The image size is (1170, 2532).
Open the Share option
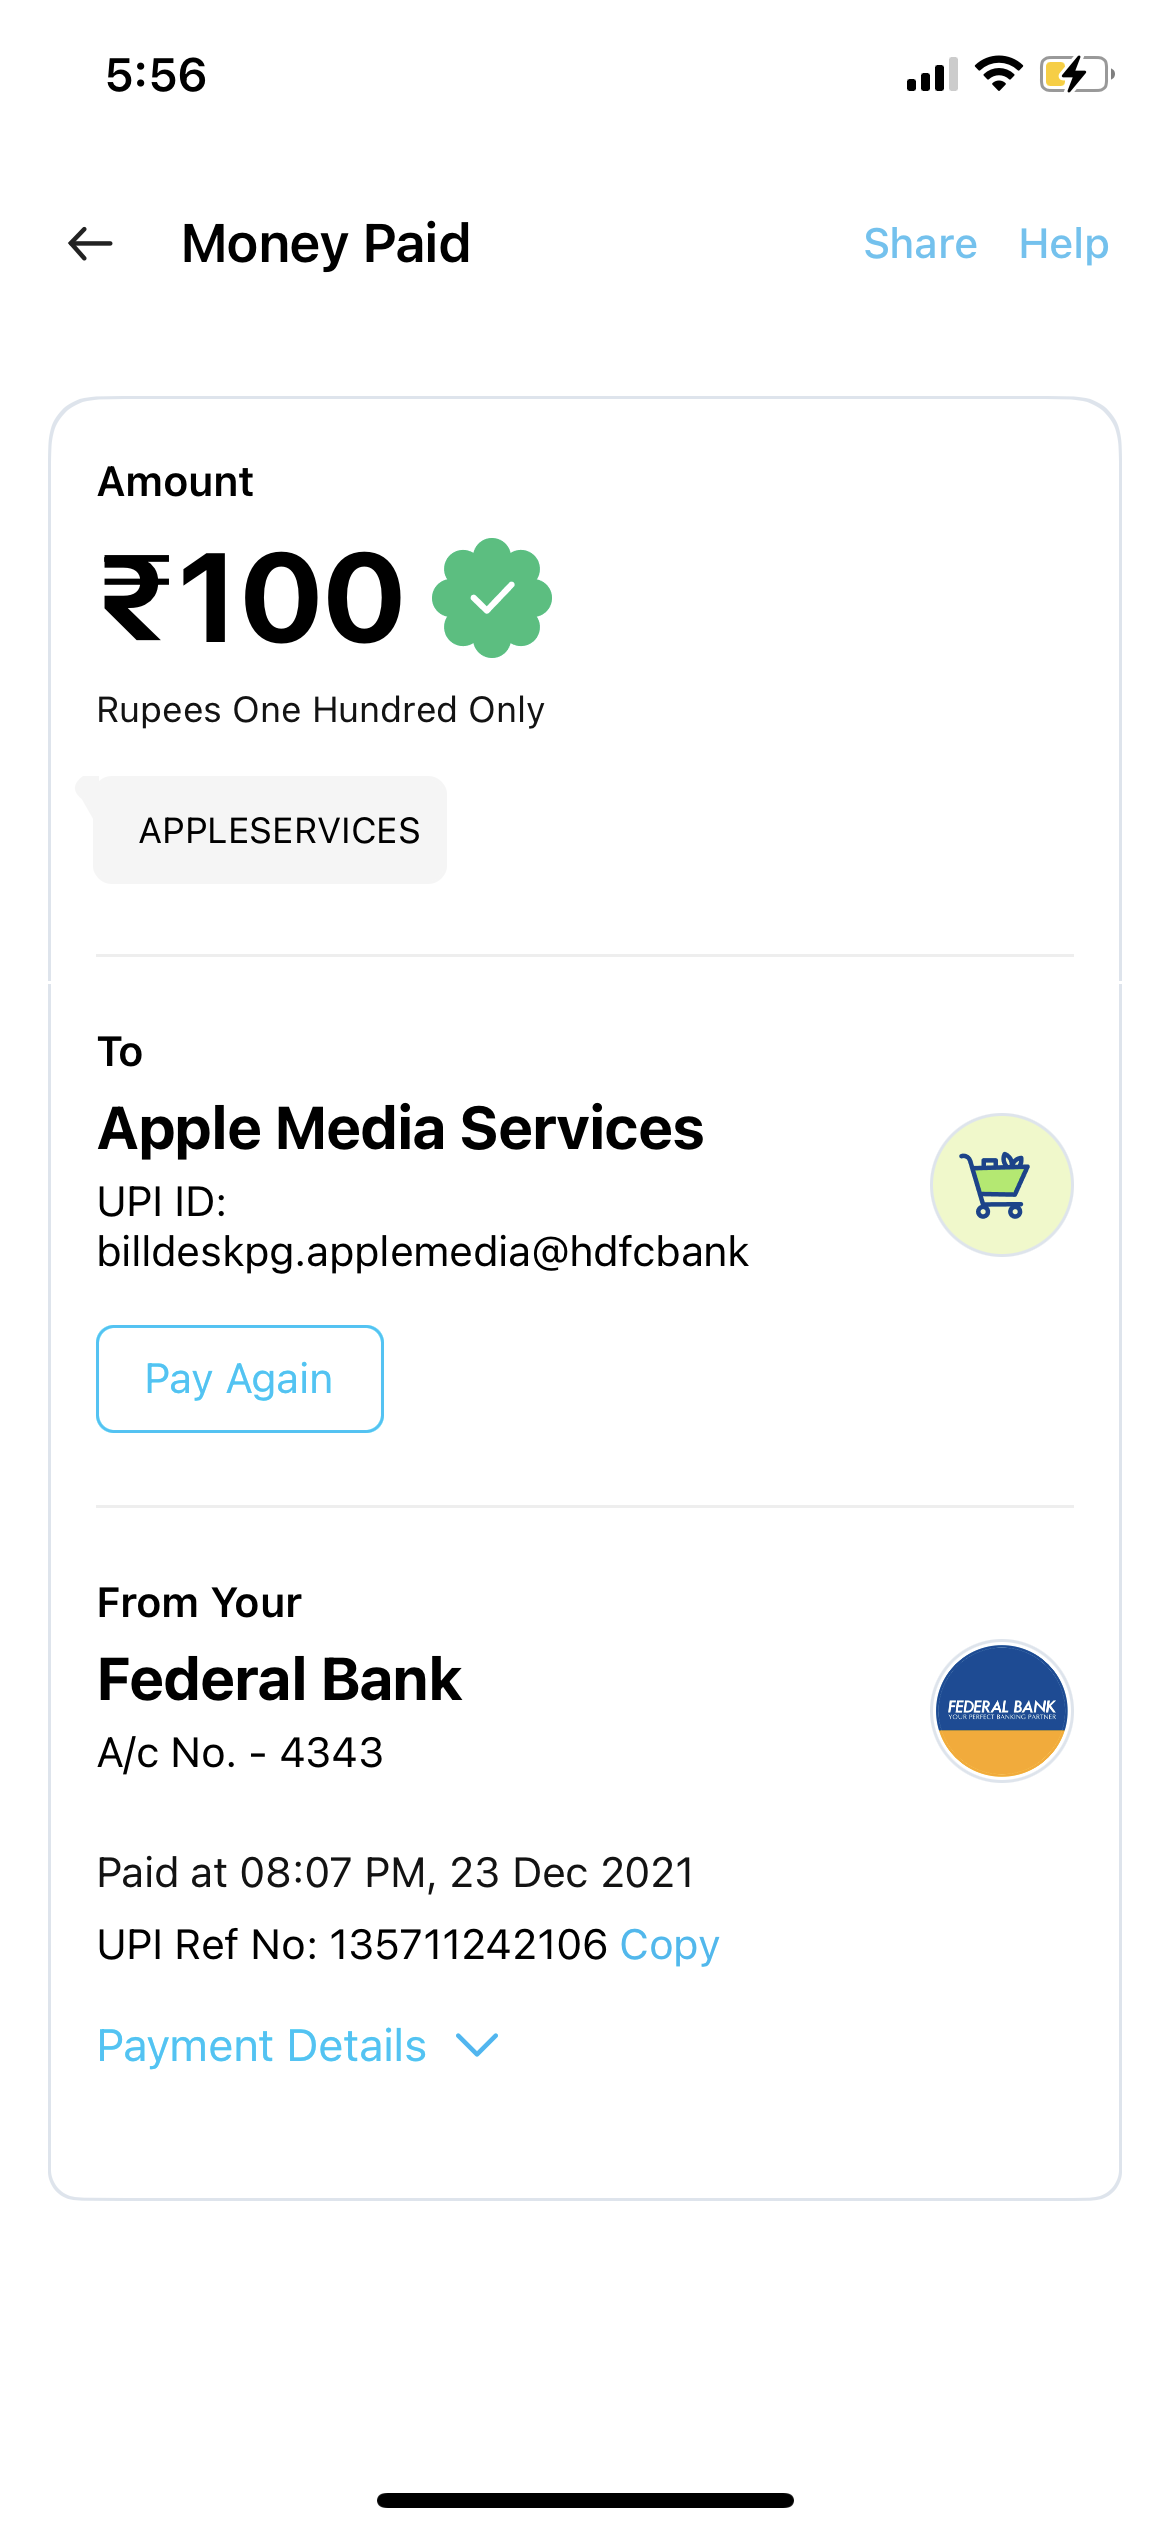920,244
